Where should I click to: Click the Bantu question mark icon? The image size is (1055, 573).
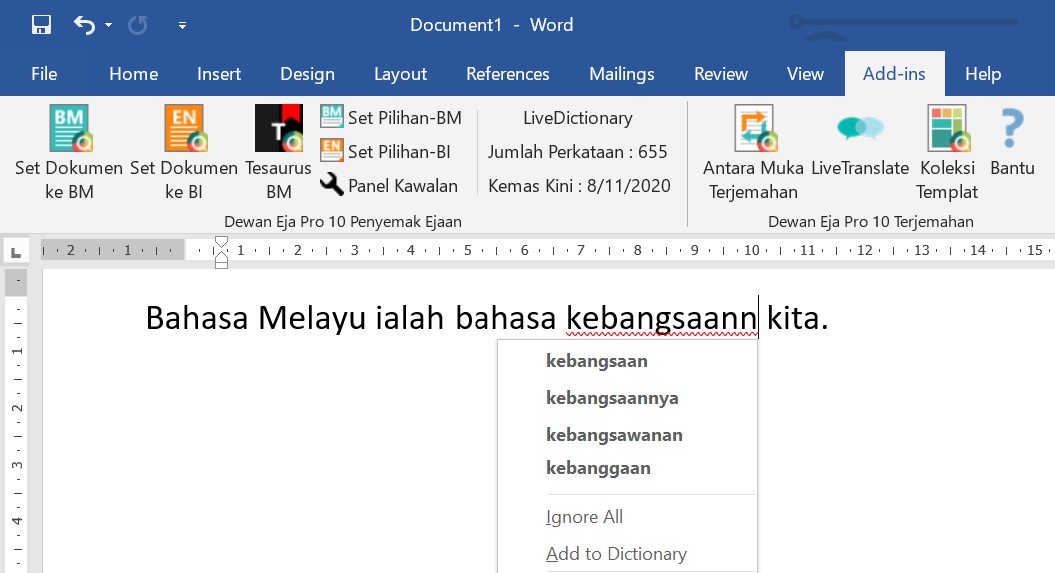[1012, 128]
